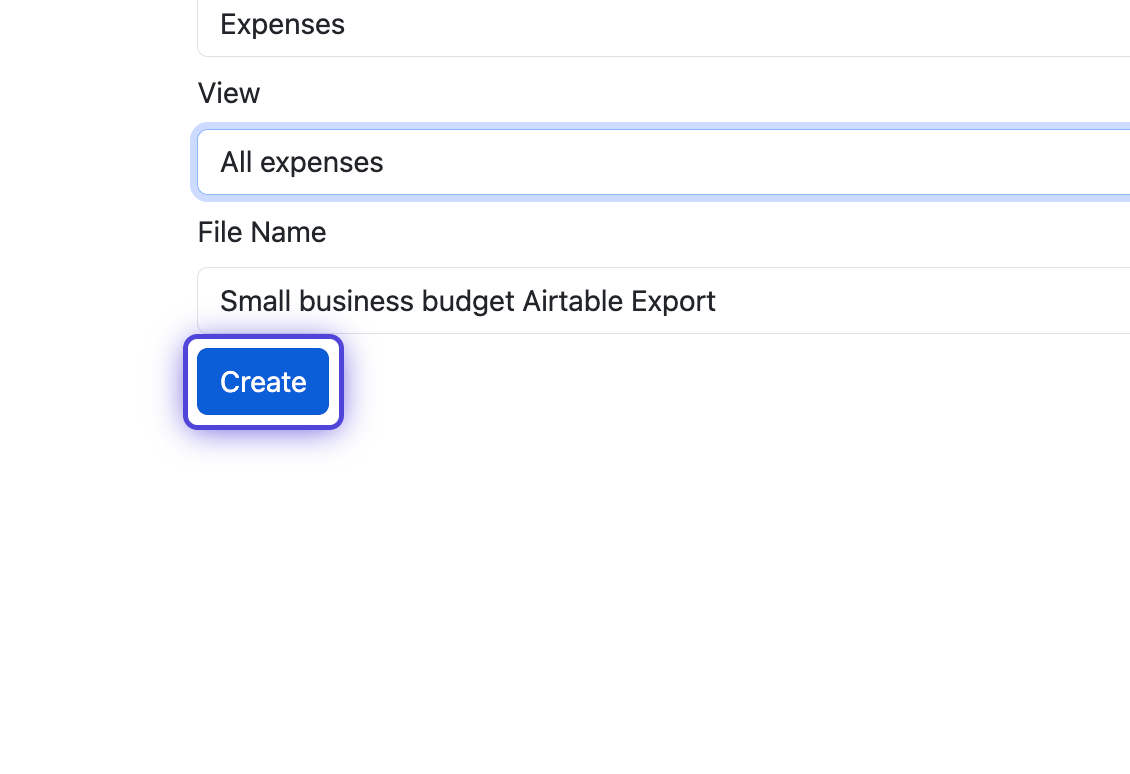Click empty area of the File Name box
The width and height of the screenshot is (1130, 774).
tap(922, 301)
